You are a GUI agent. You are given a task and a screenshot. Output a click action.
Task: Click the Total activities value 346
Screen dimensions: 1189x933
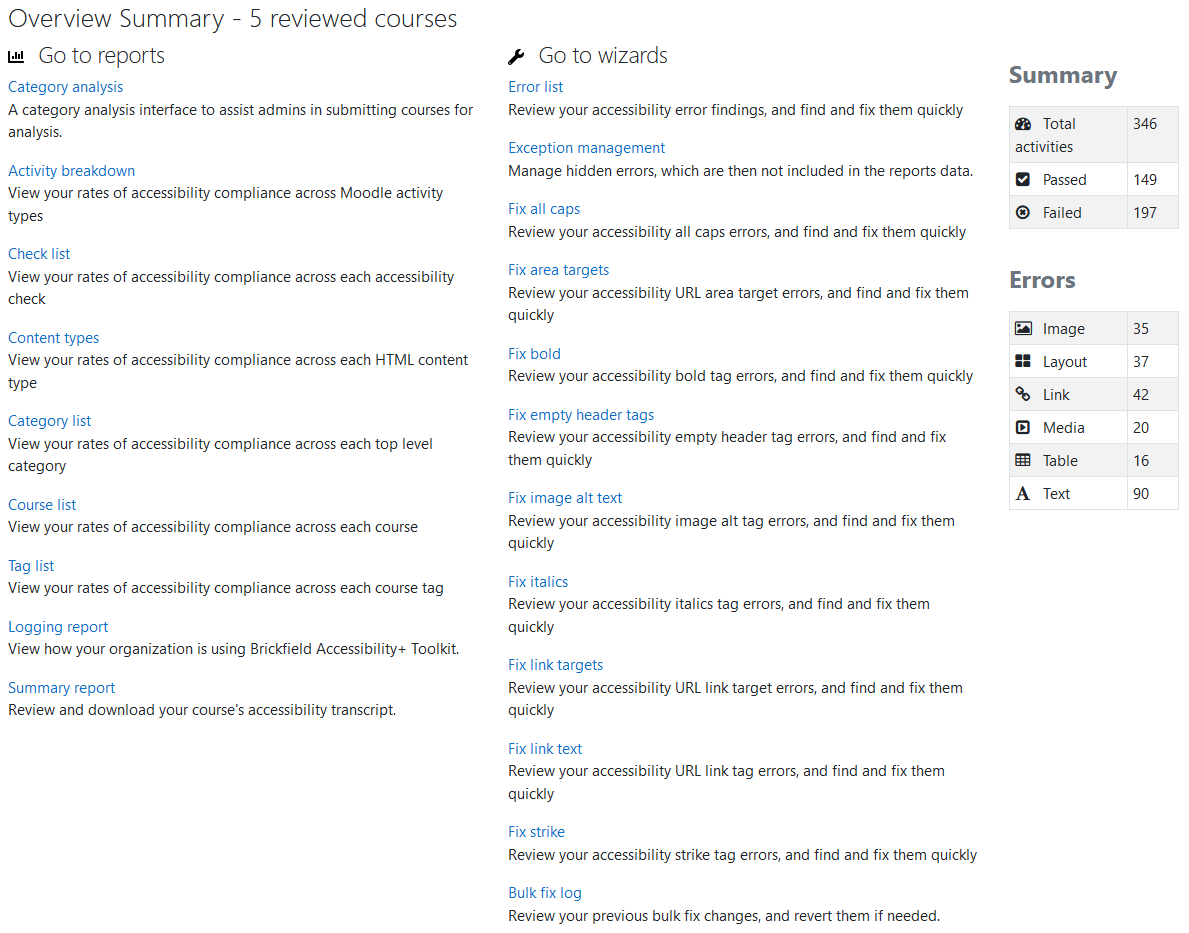pos(1144,124)
